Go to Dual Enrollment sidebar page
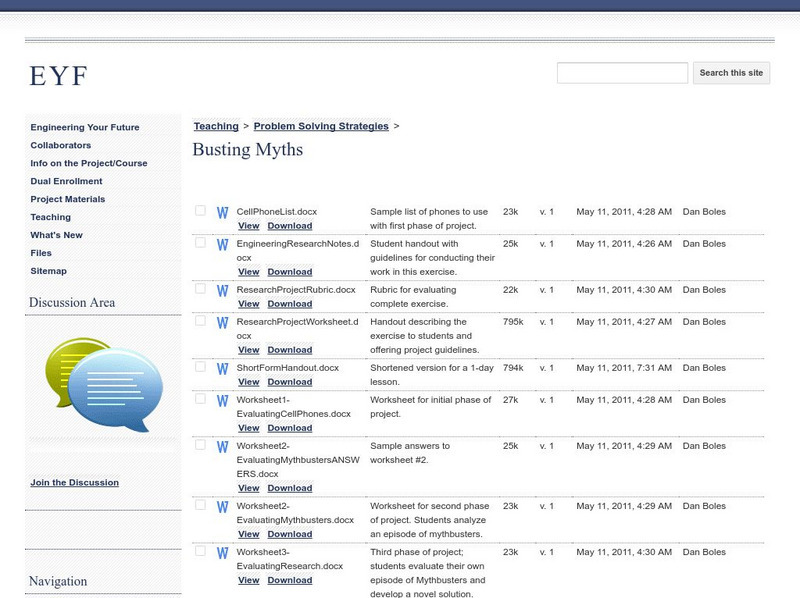 coord(66,181)
